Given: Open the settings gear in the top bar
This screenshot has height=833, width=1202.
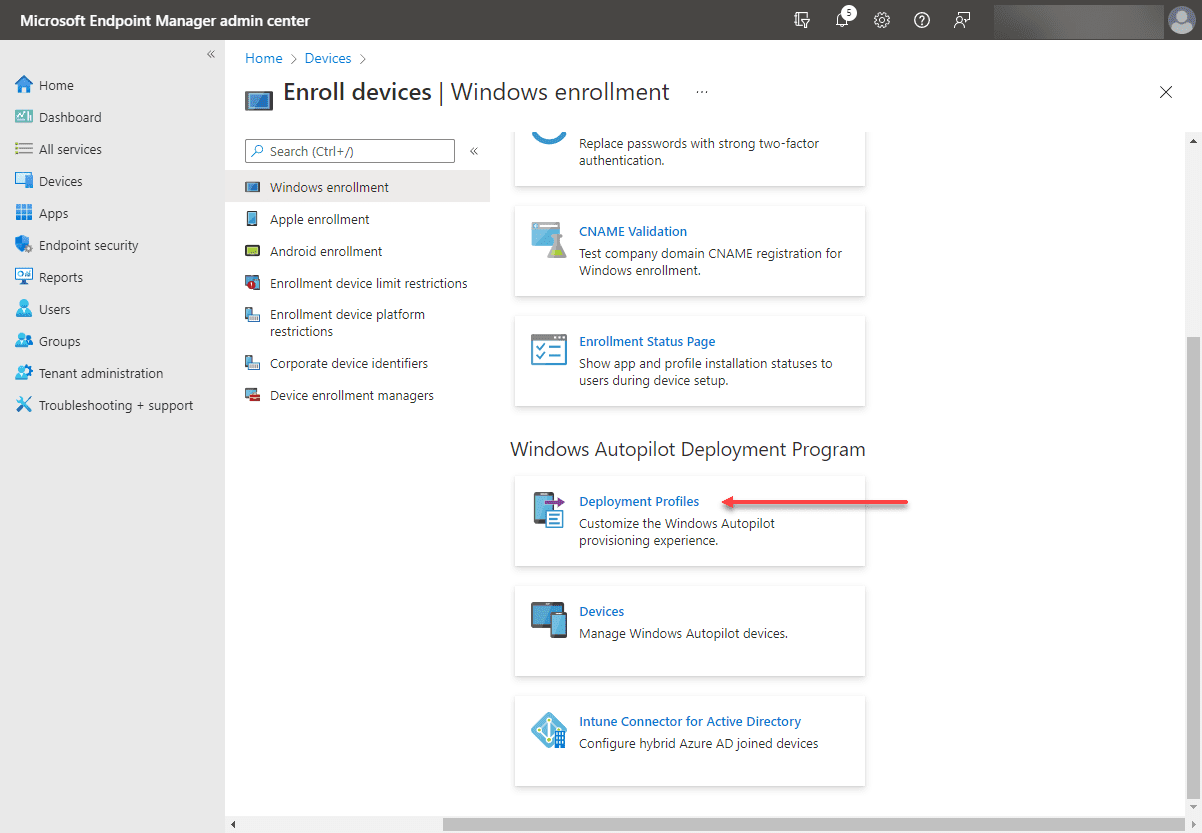Looking at the screenshot, I should tap(881, 20).
